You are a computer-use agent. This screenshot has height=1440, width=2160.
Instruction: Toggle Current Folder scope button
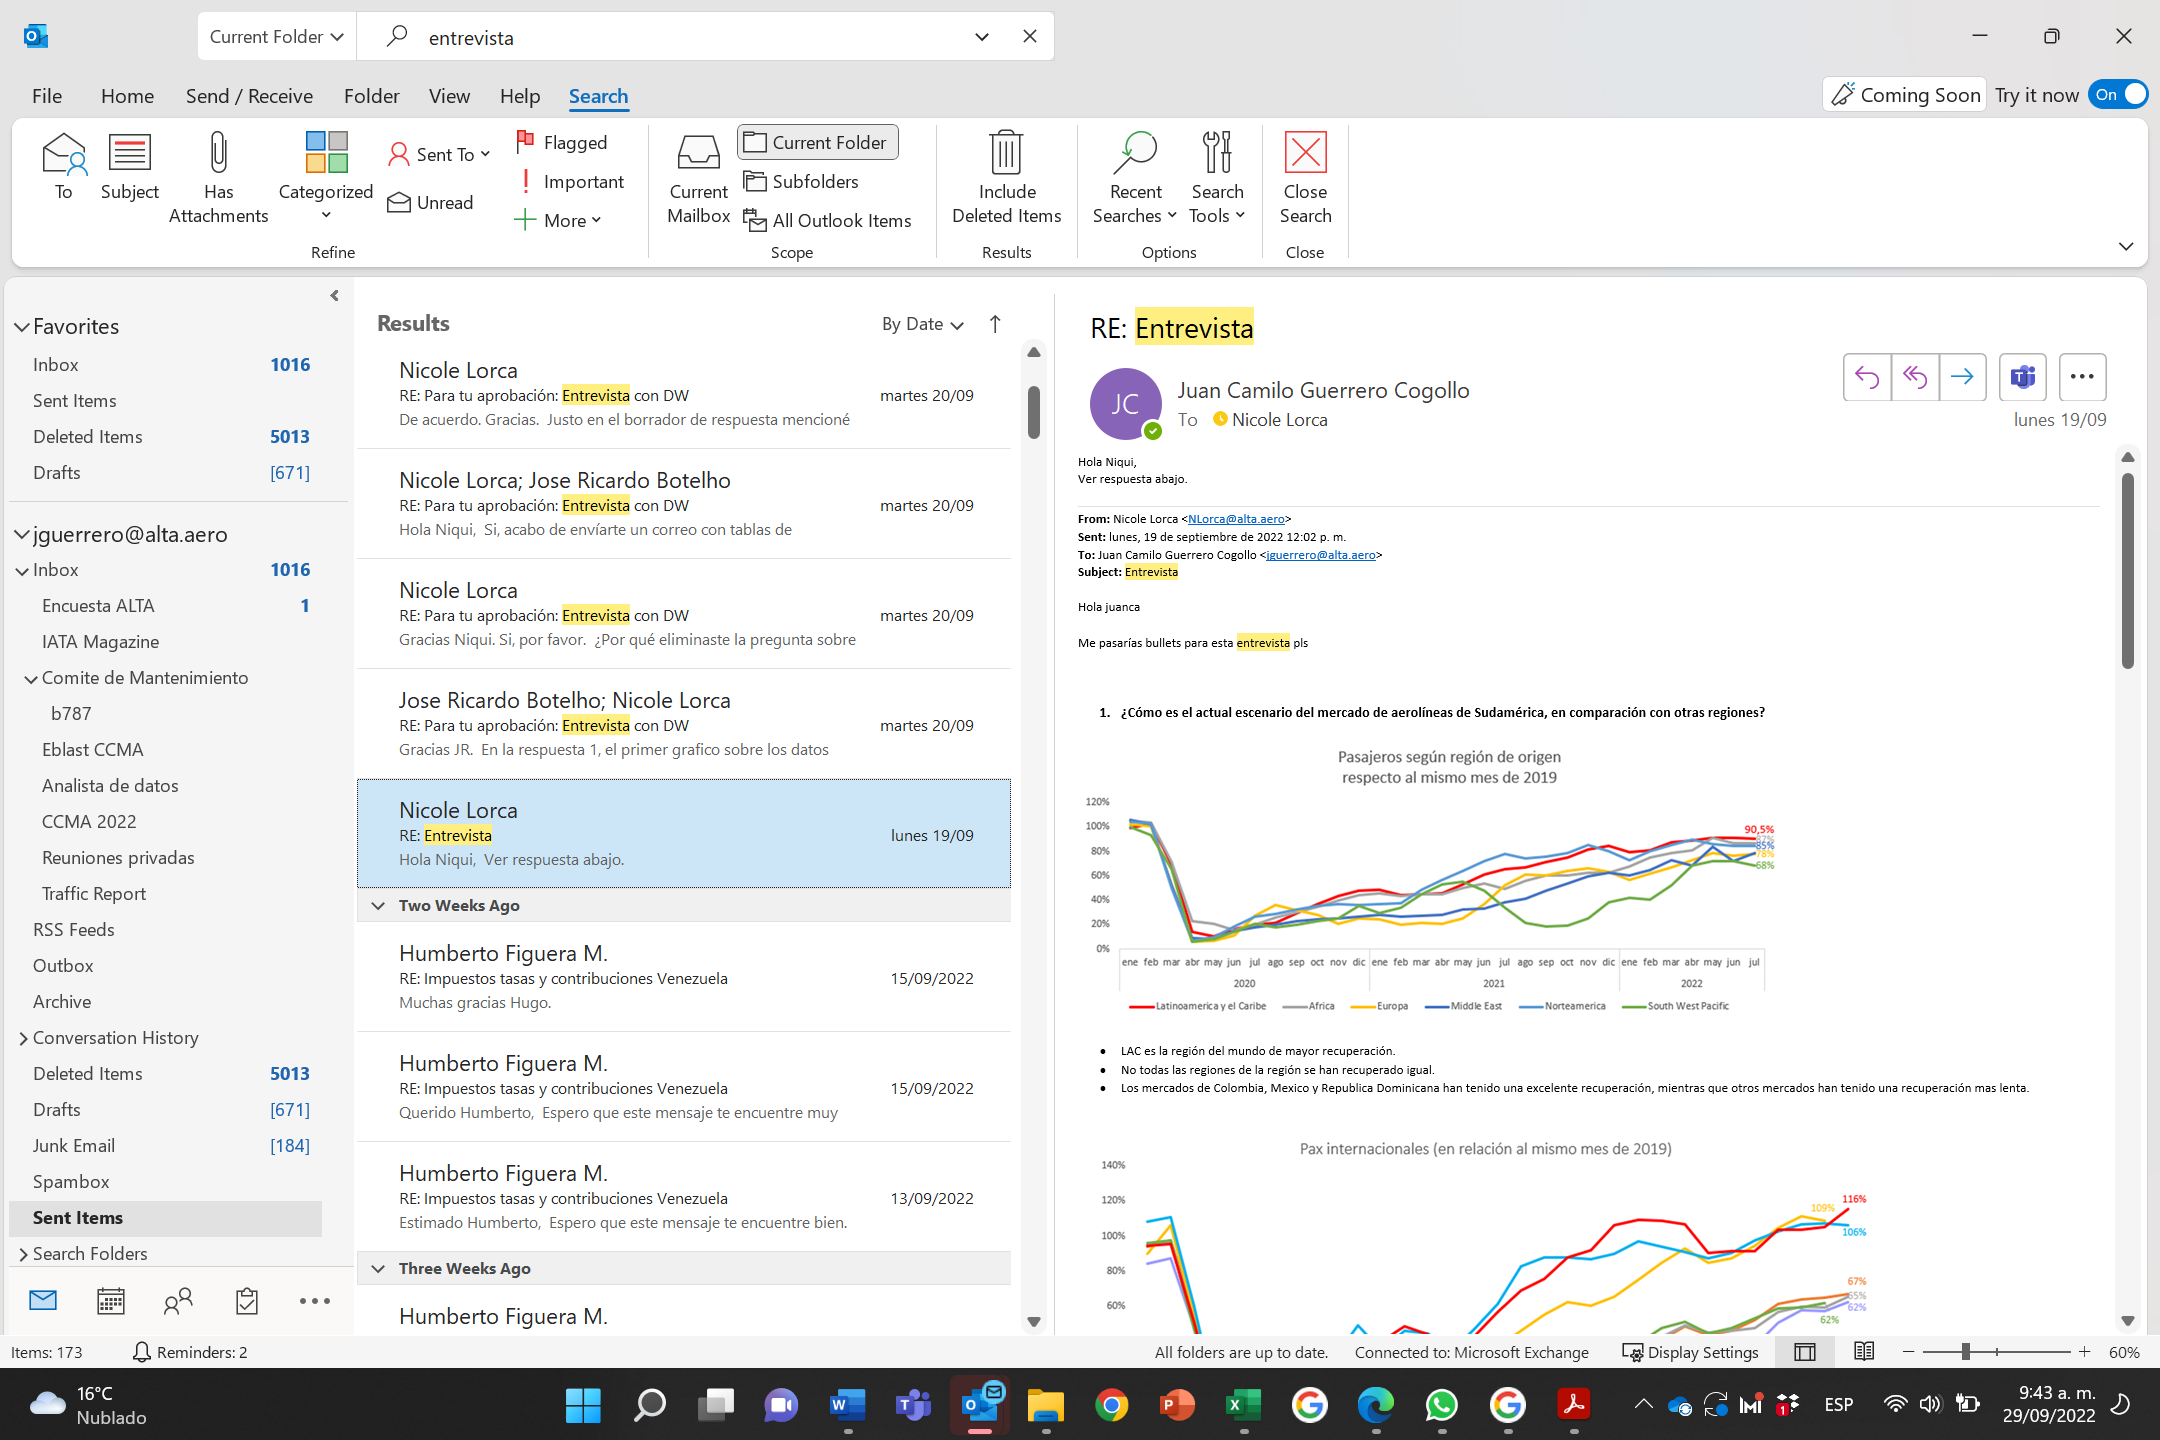pyautogui.click(x=818, y=142)
